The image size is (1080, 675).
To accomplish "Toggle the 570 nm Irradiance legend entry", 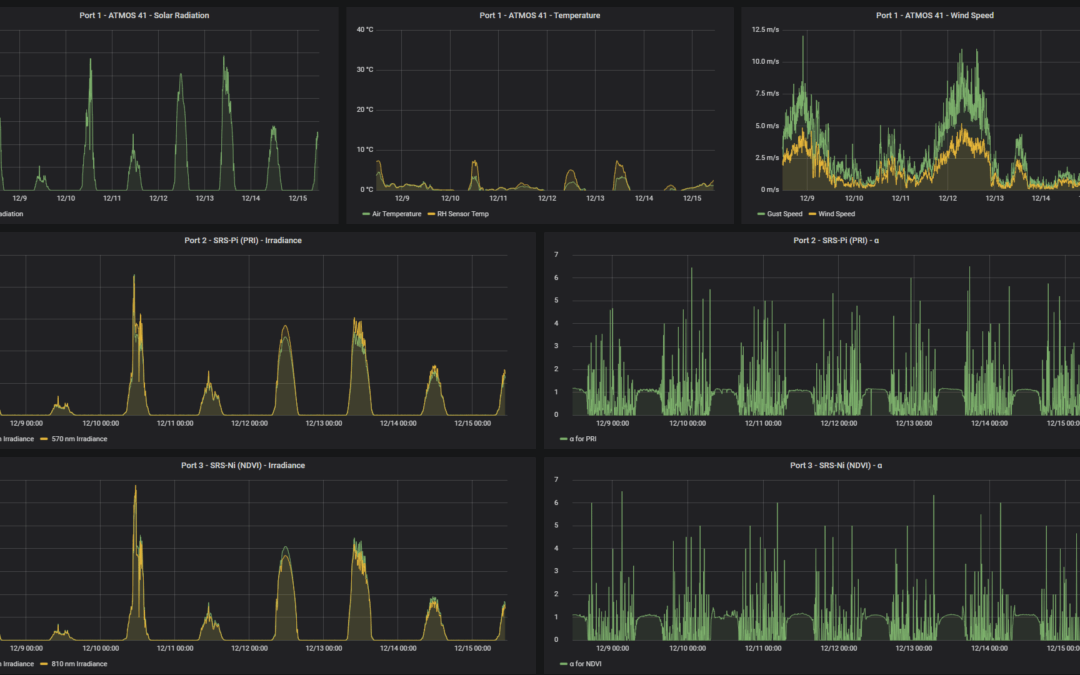I will (78, 439).
